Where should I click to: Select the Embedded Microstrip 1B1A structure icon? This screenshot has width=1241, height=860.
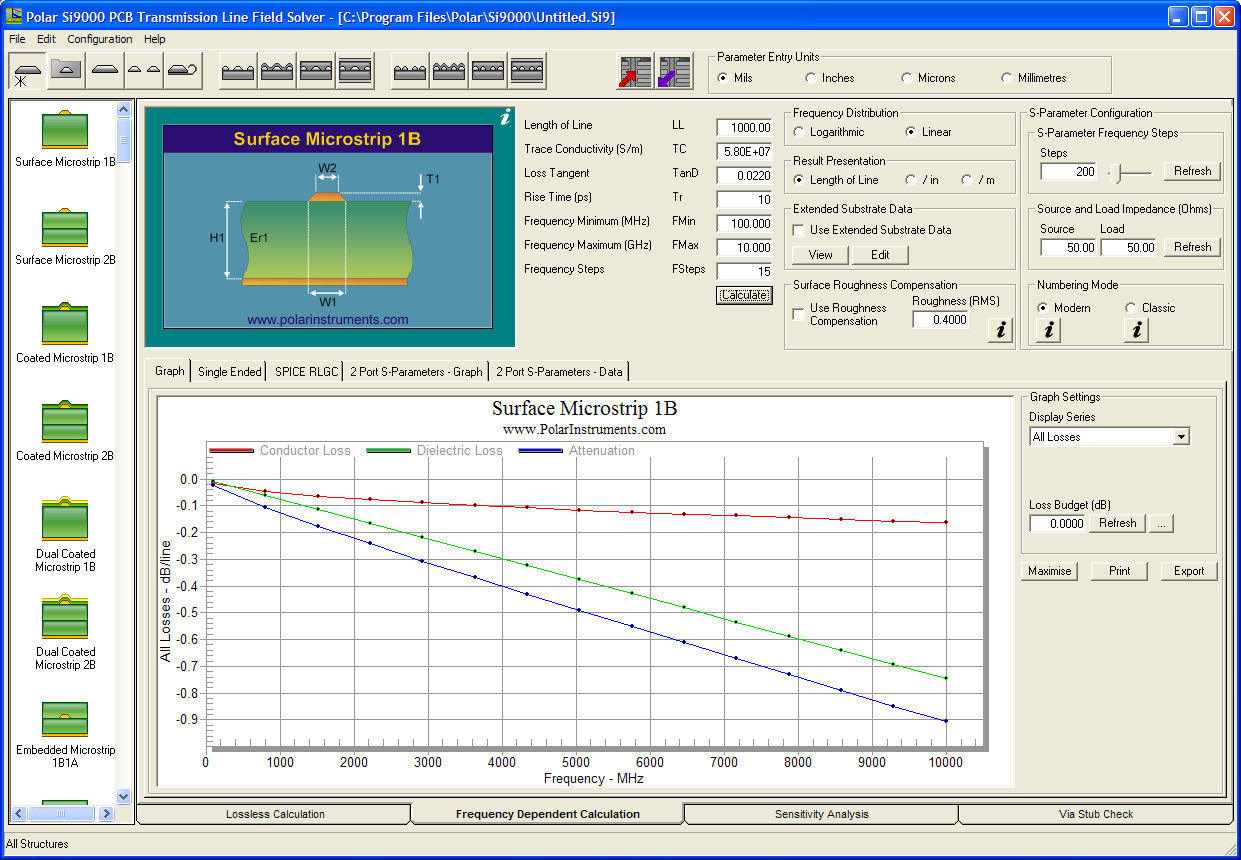click(x=65, y=719)
